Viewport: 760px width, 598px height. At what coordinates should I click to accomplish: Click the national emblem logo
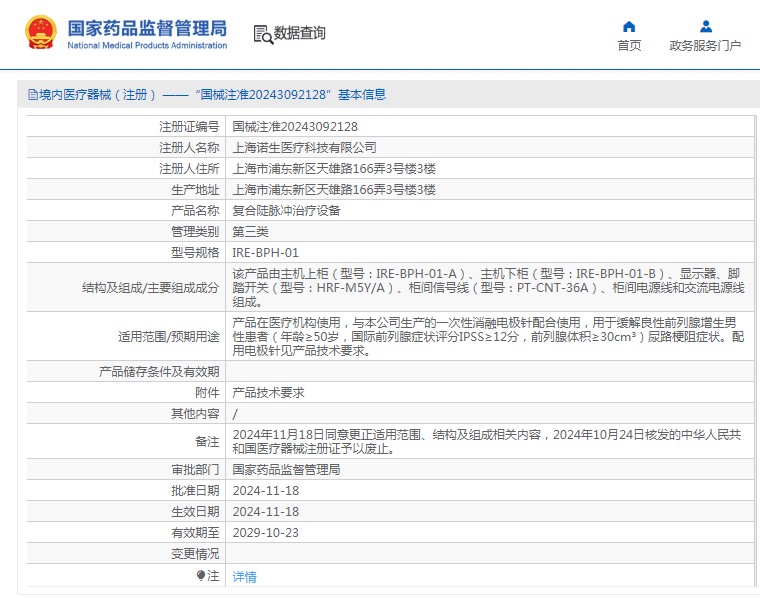click(41, 33)
